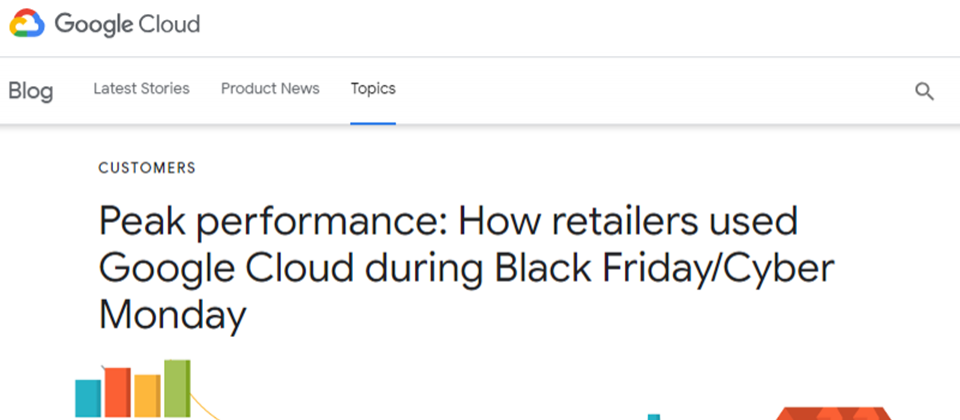Image resolution: width=960 pixels, height=420 pixels.
Task: Click the small teal shape near the bottom edge
Action: tap(654, 417)
